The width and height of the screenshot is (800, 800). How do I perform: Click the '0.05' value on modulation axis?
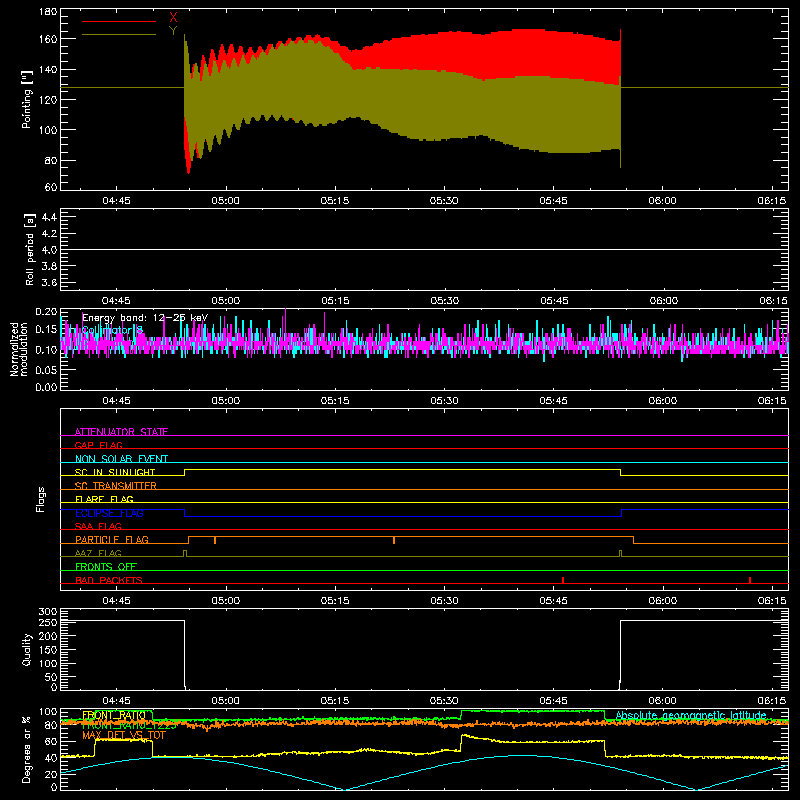46,370
